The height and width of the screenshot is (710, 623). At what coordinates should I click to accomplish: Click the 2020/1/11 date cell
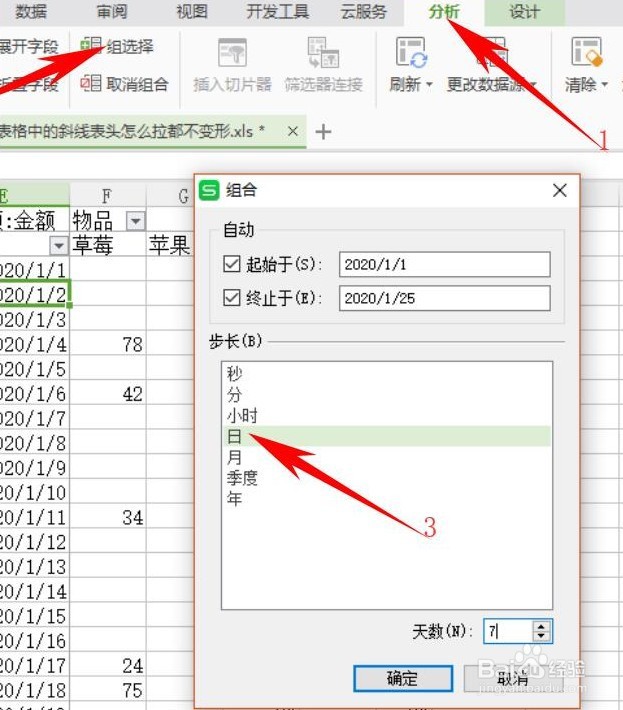click(x=34, y=517)
